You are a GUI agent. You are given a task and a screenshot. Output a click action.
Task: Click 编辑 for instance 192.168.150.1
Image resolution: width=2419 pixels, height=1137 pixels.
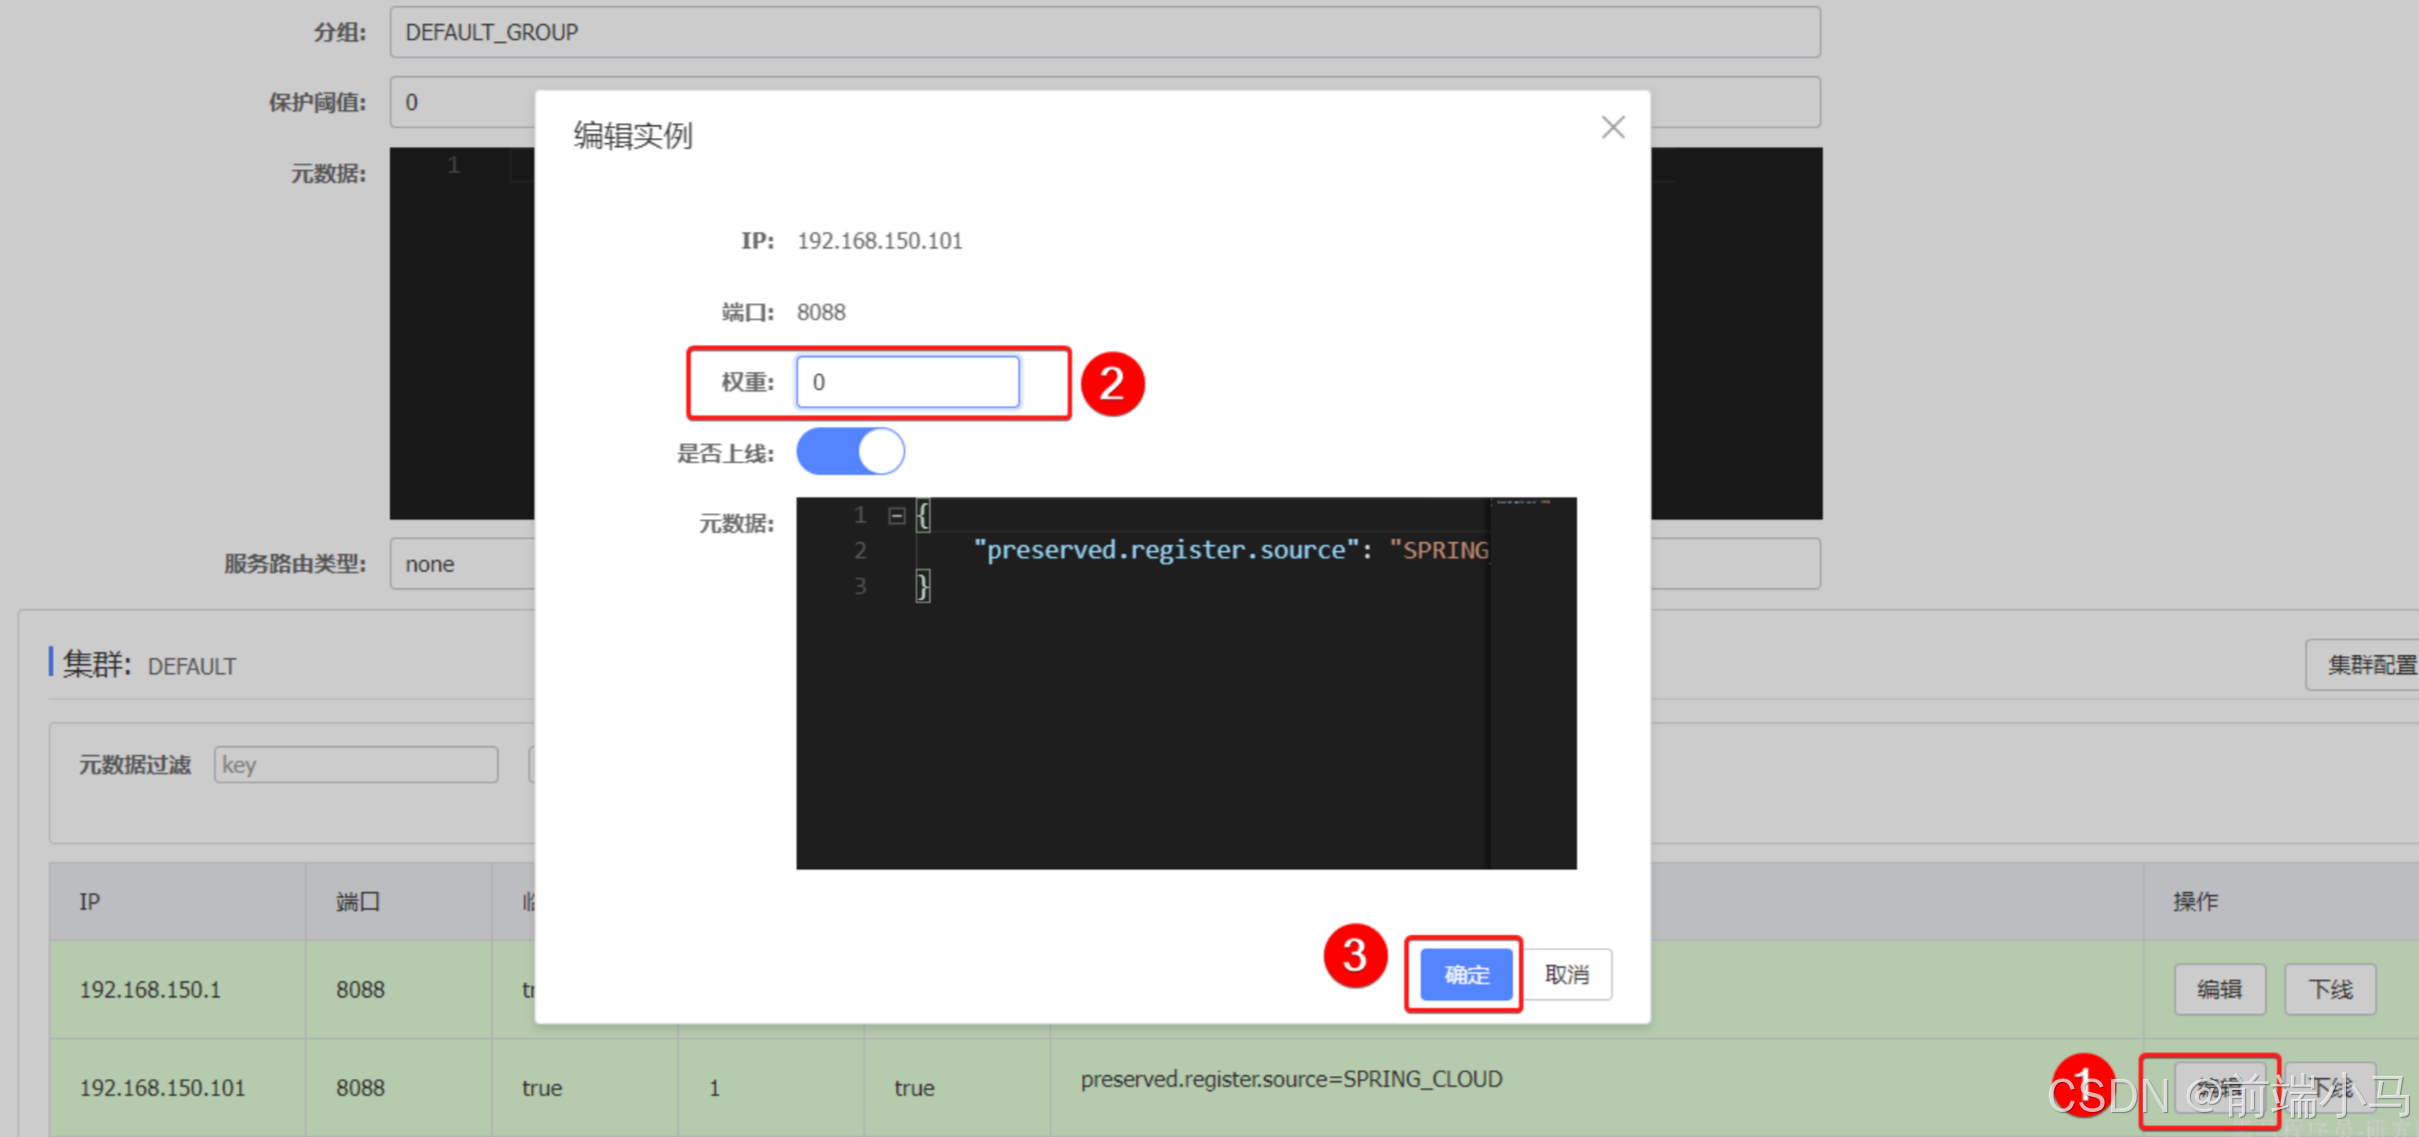pos(2219,989)
